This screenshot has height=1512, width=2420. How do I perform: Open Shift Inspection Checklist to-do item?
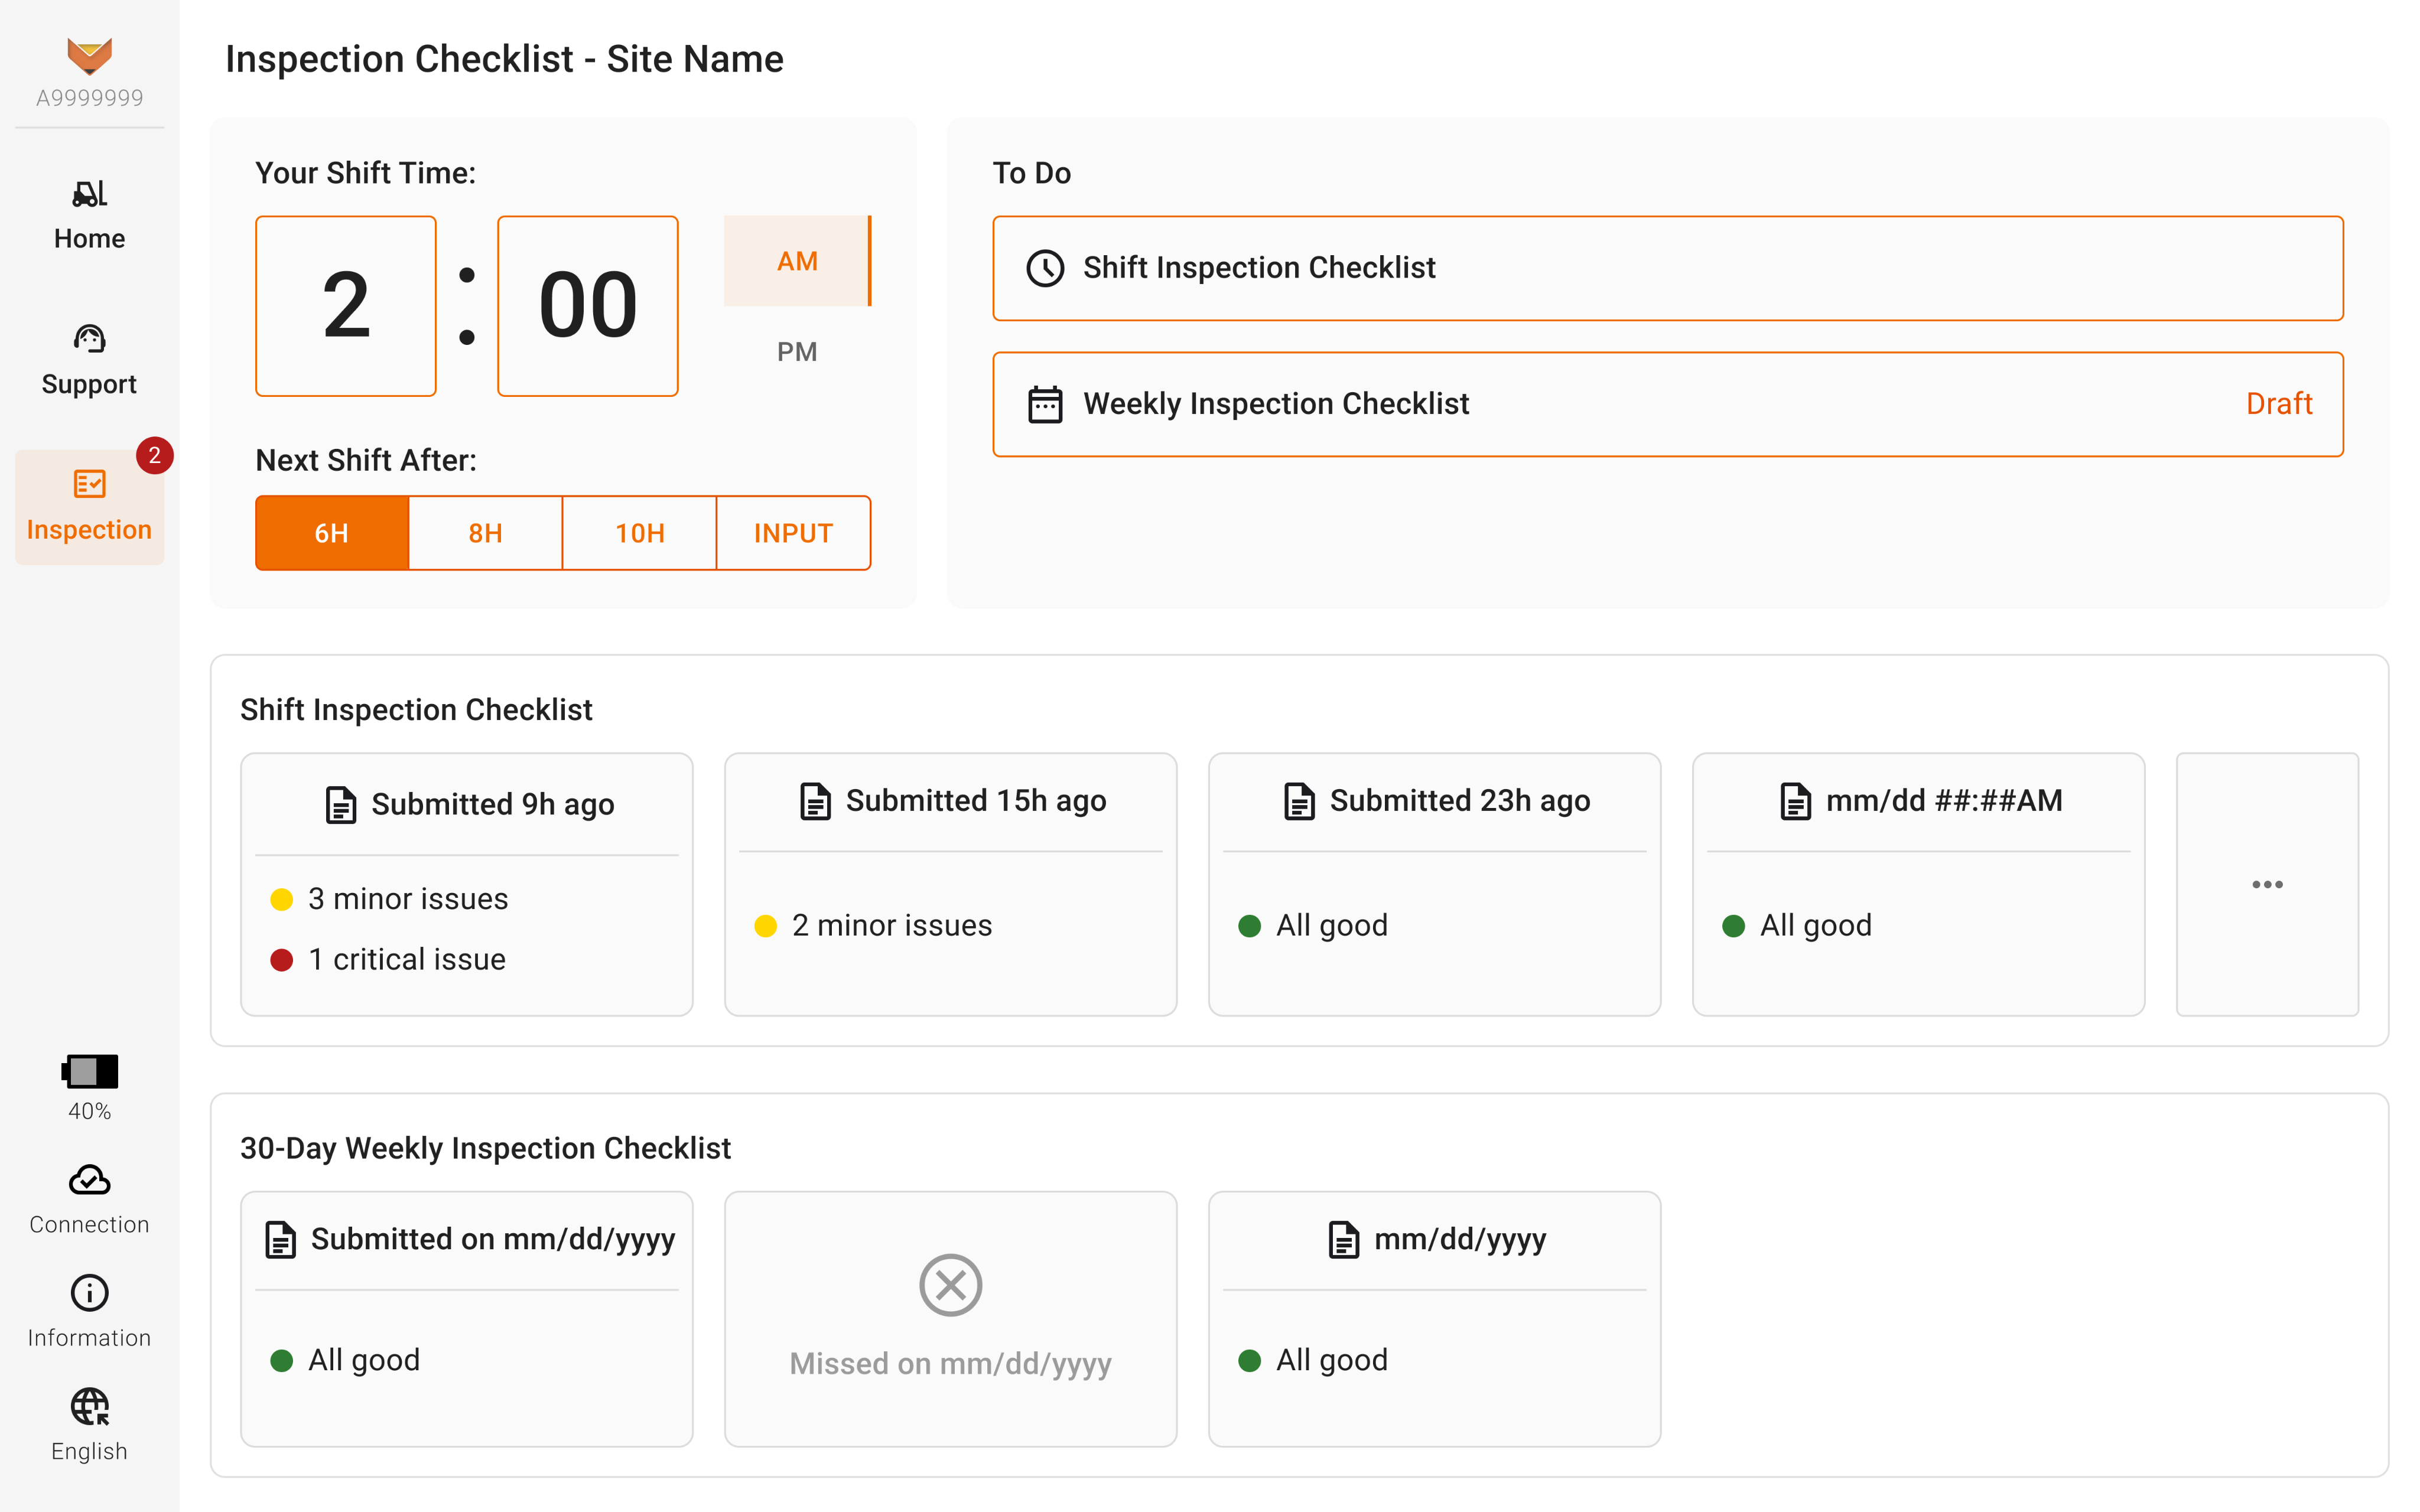[x=1667, y=268]
